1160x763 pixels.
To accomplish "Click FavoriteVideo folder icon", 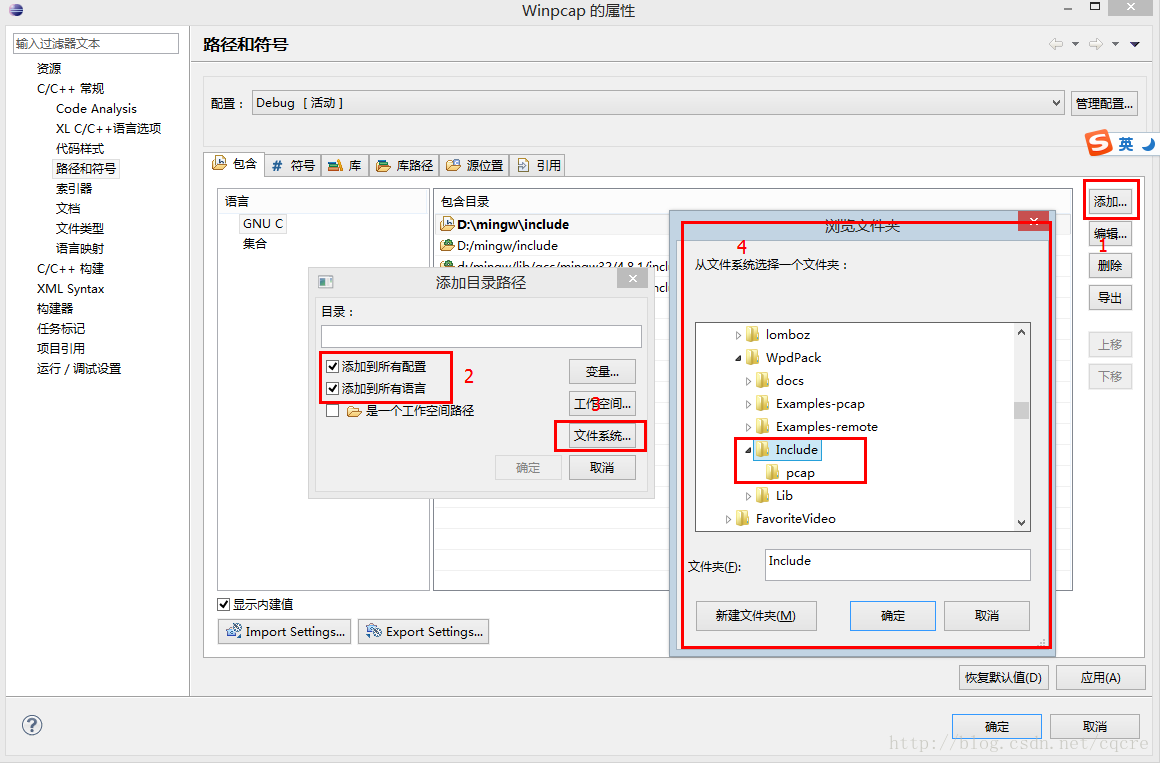I will point(743,518).
